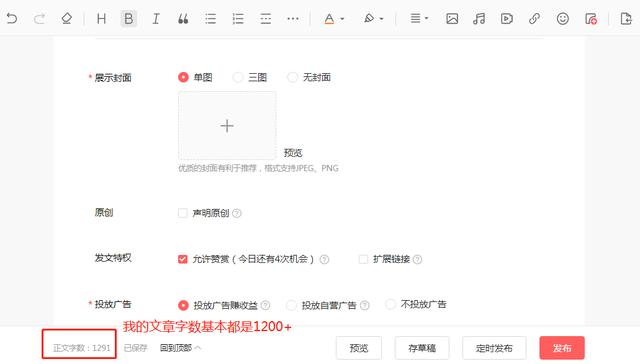Viewport: 640px width, 364px height.
Task: Insert a hyperlink
Action: click(x=534, y=18)
